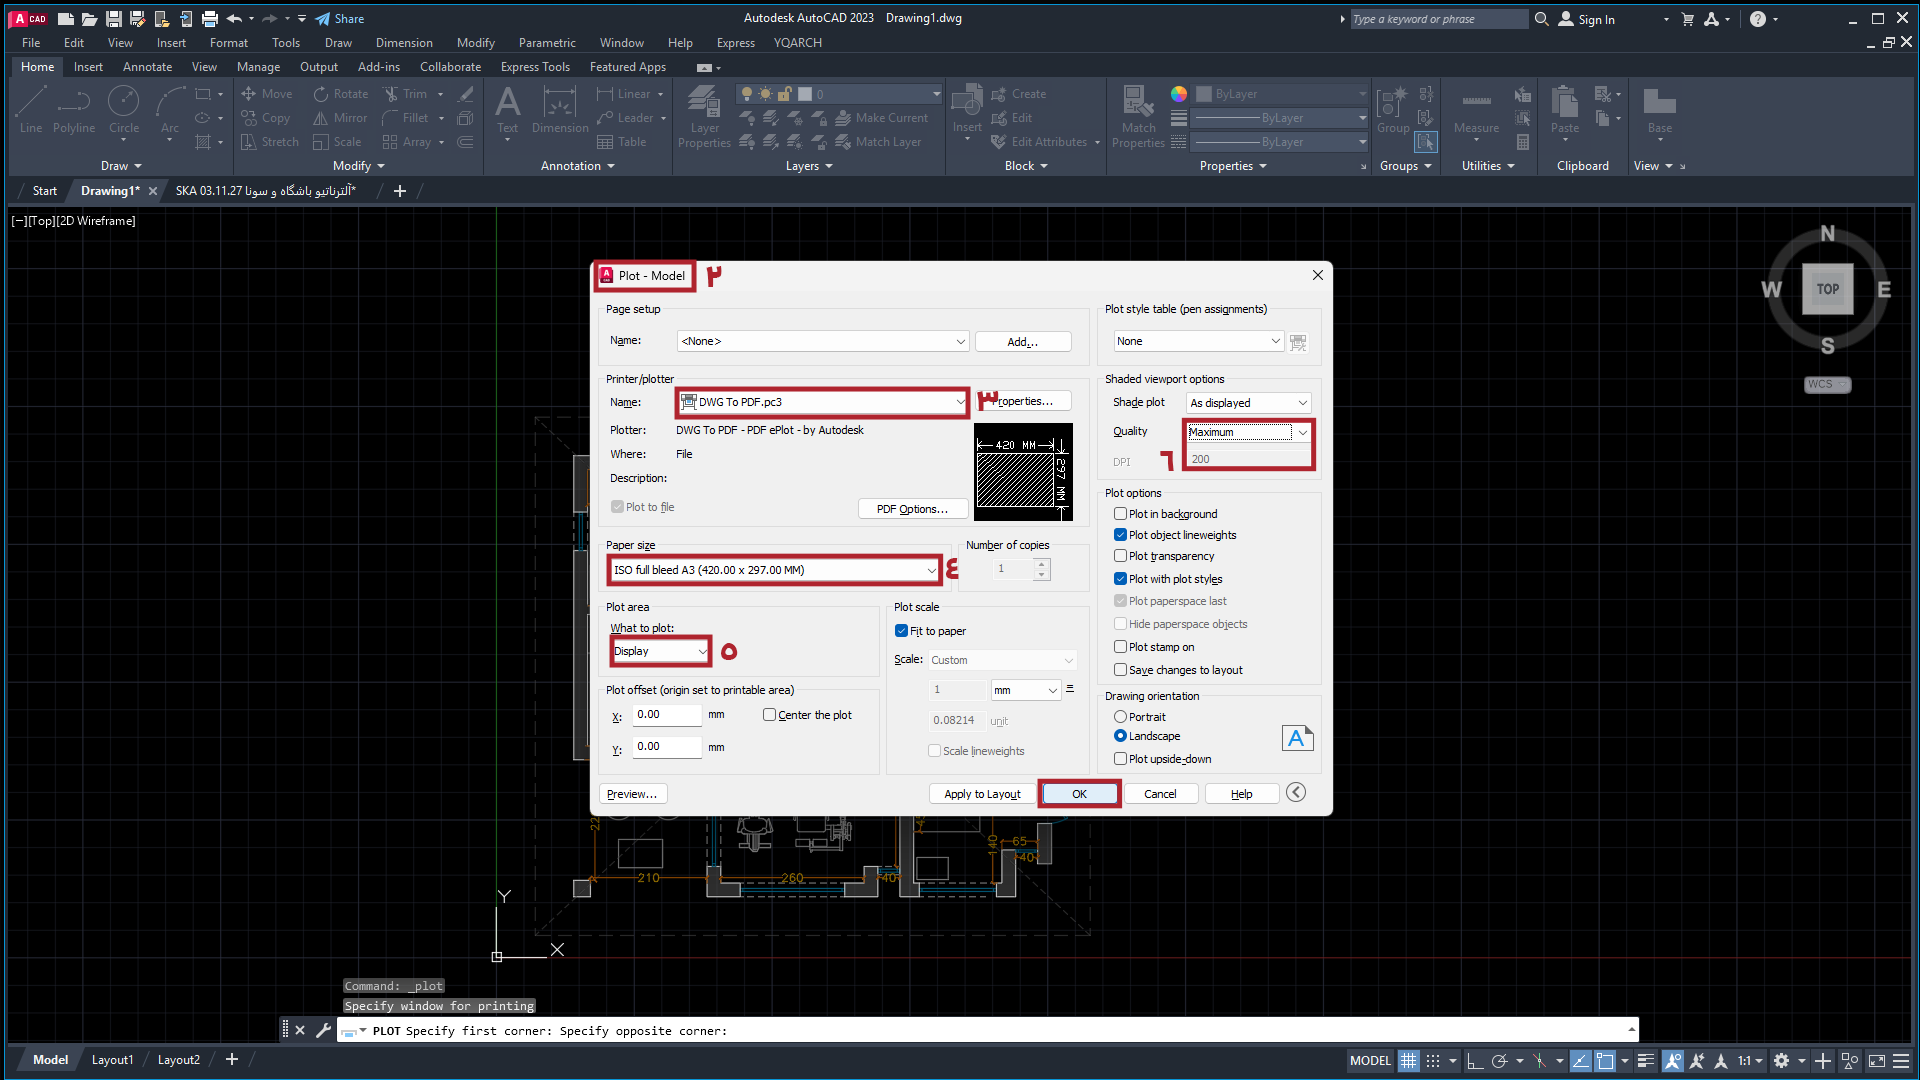Enable Plot in background checkbox

pos(1121,514)
